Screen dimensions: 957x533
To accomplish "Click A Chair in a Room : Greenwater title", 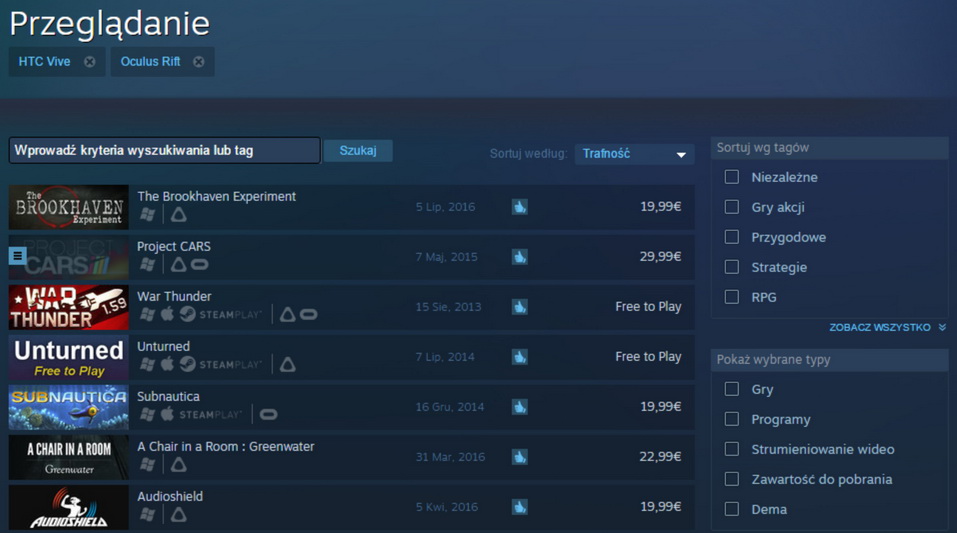I will 226,447.
